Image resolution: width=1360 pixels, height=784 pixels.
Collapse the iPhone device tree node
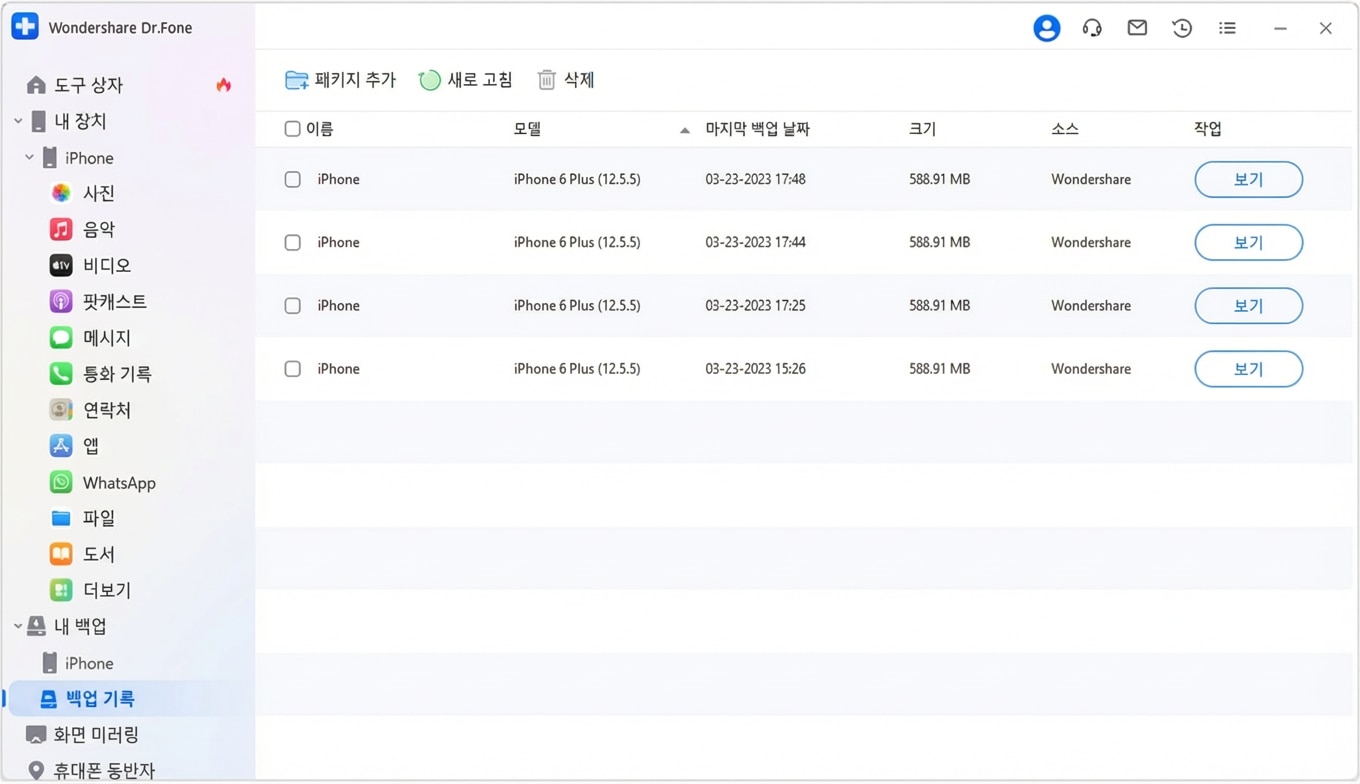tap(29, 158)
